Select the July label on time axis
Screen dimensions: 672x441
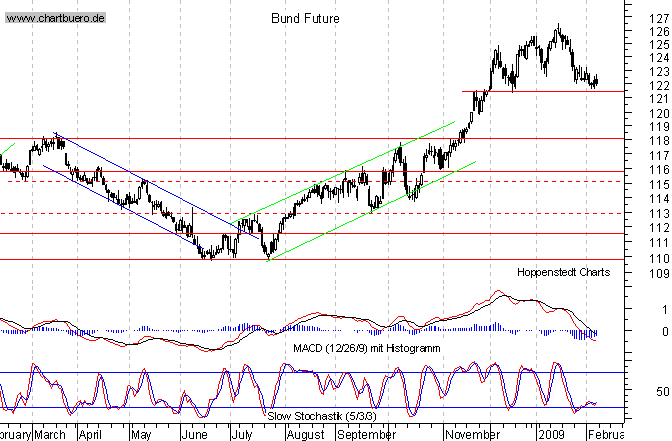(x=242, y=435)
